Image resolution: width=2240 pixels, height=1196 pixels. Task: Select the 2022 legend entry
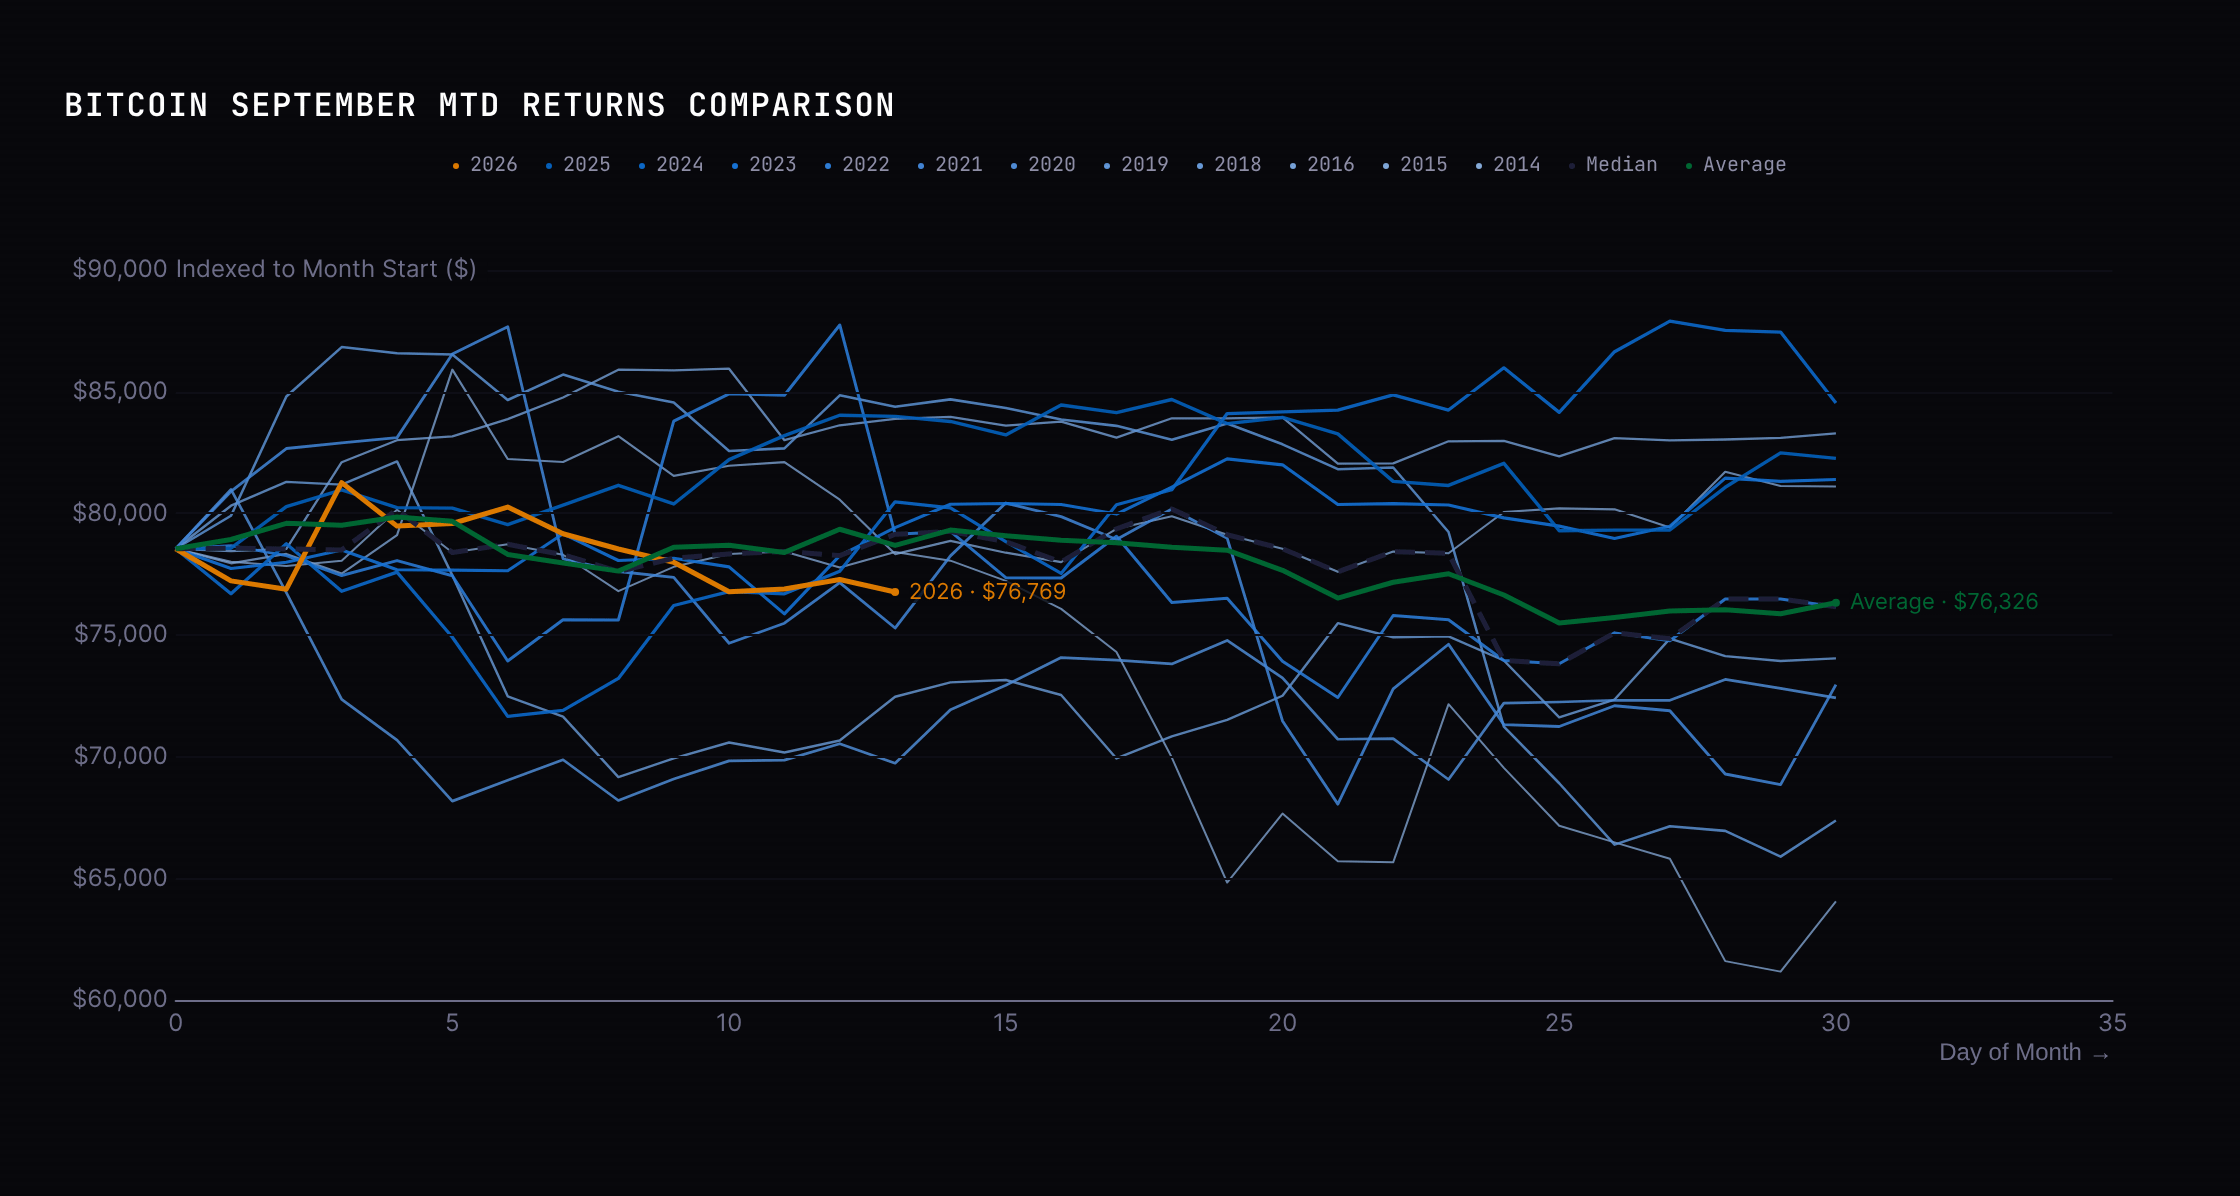857,165
